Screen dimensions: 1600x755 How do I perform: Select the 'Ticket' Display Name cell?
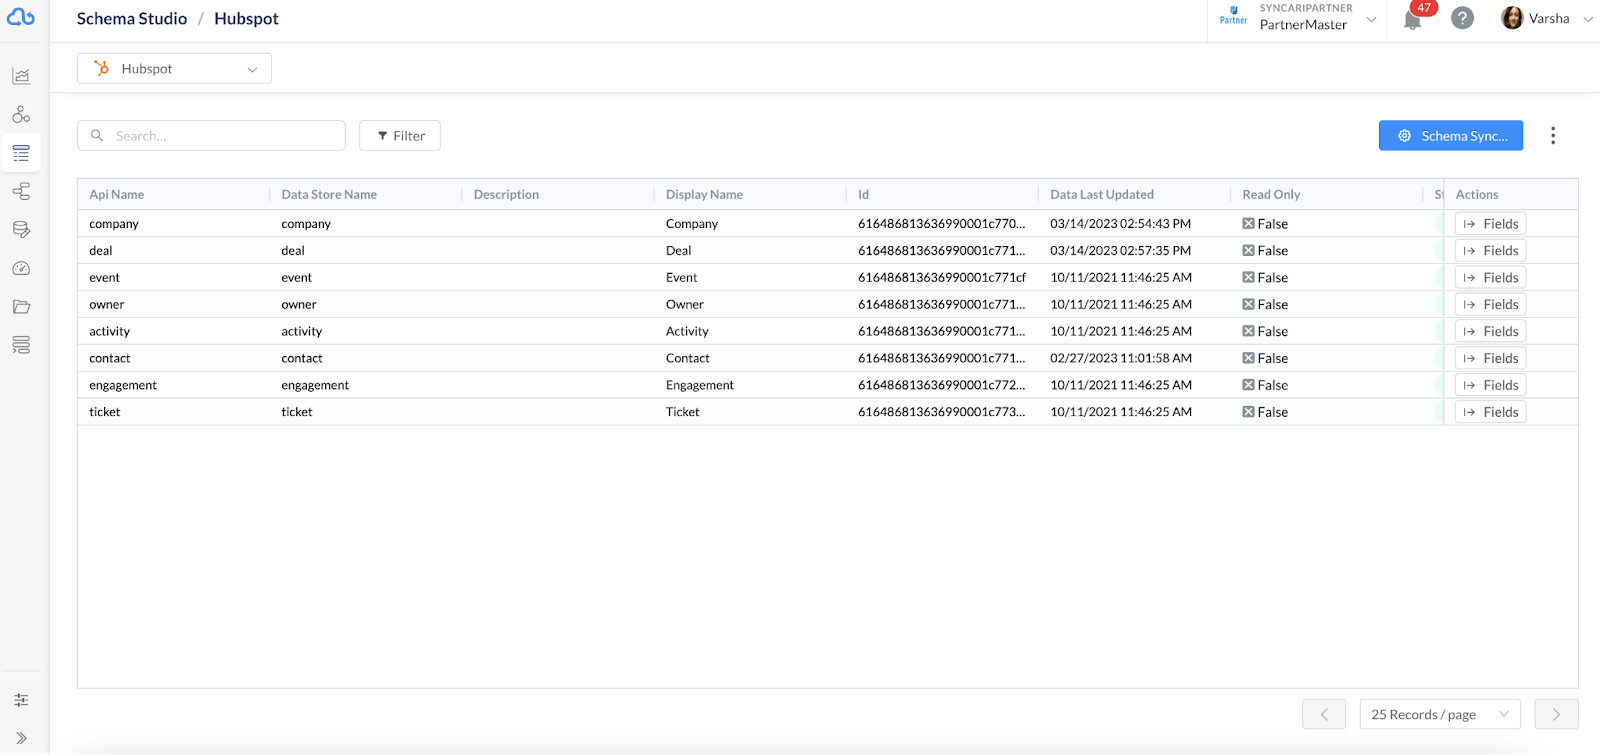pyautogui.click(x=683, y=412)
